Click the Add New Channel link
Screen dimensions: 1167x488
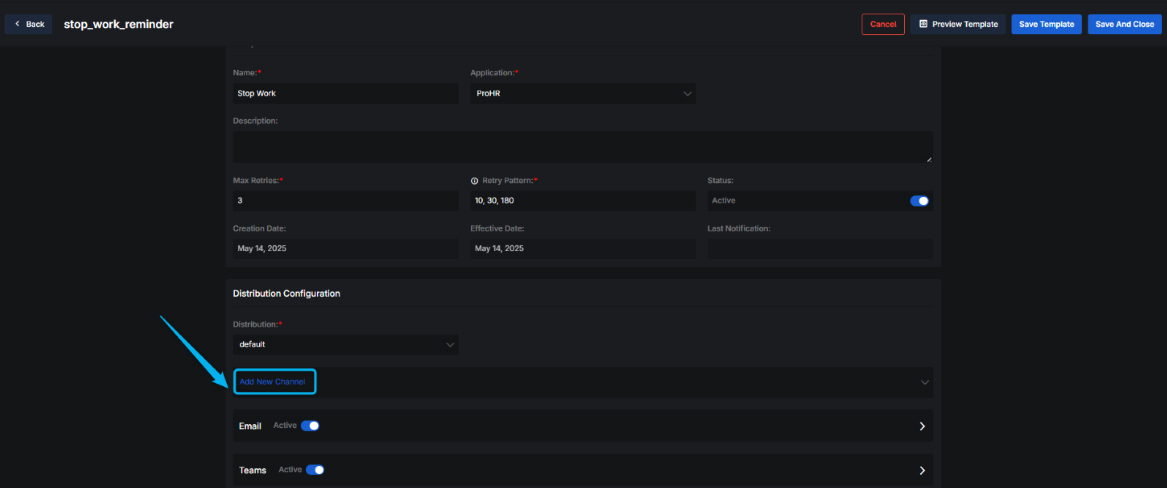pos(273,382)
